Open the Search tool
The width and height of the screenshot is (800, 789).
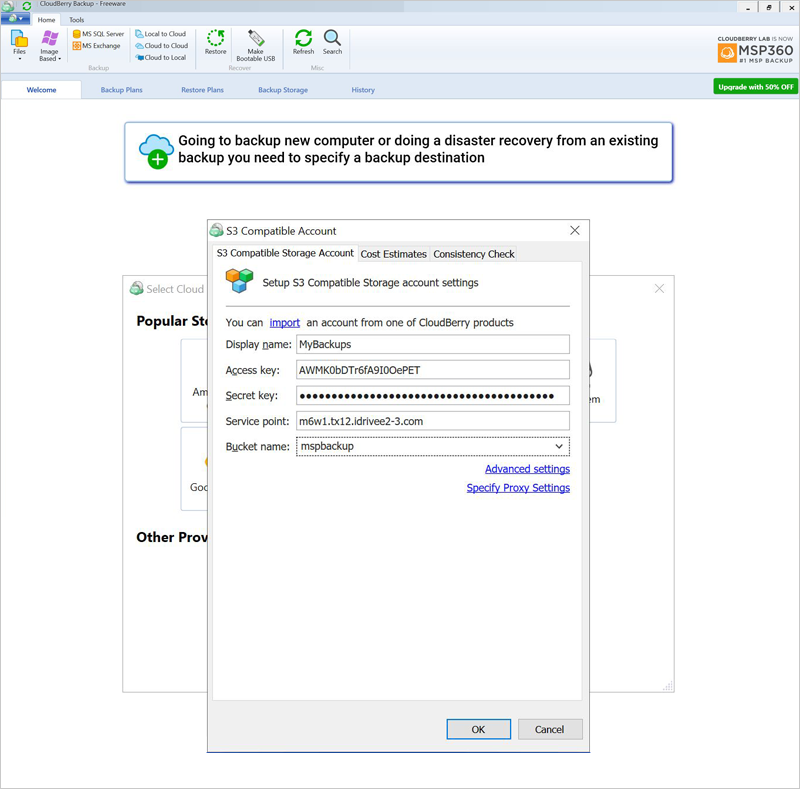332,42
